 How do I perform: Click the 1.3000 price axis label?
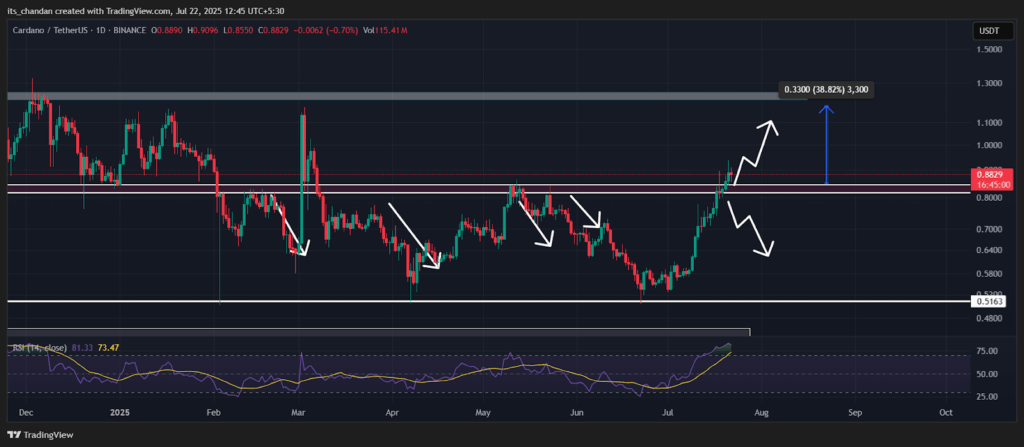pos(987,84)
